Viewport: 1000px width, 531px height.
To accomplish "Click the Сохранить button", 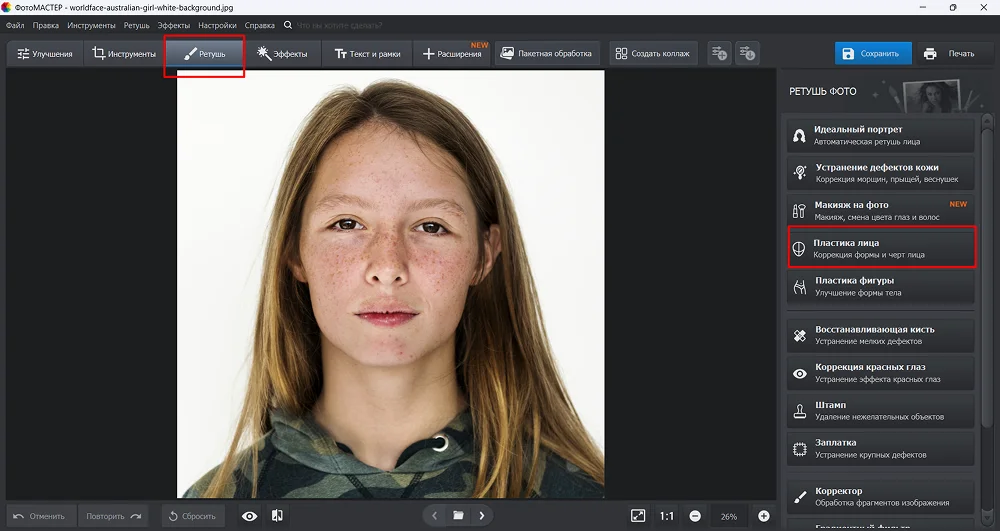I will coord(872,54).
